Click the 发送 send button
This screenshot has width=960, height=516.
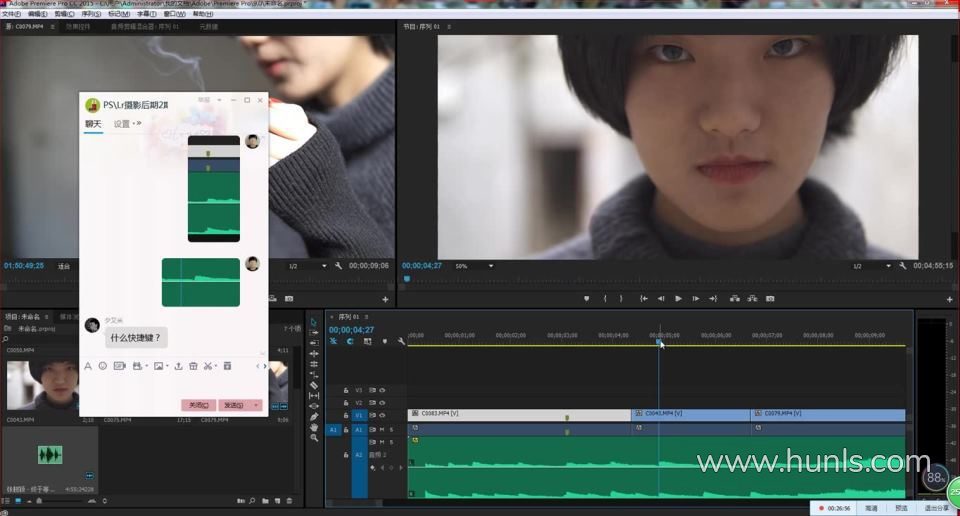pyautogui.click(x=234, y=405)
